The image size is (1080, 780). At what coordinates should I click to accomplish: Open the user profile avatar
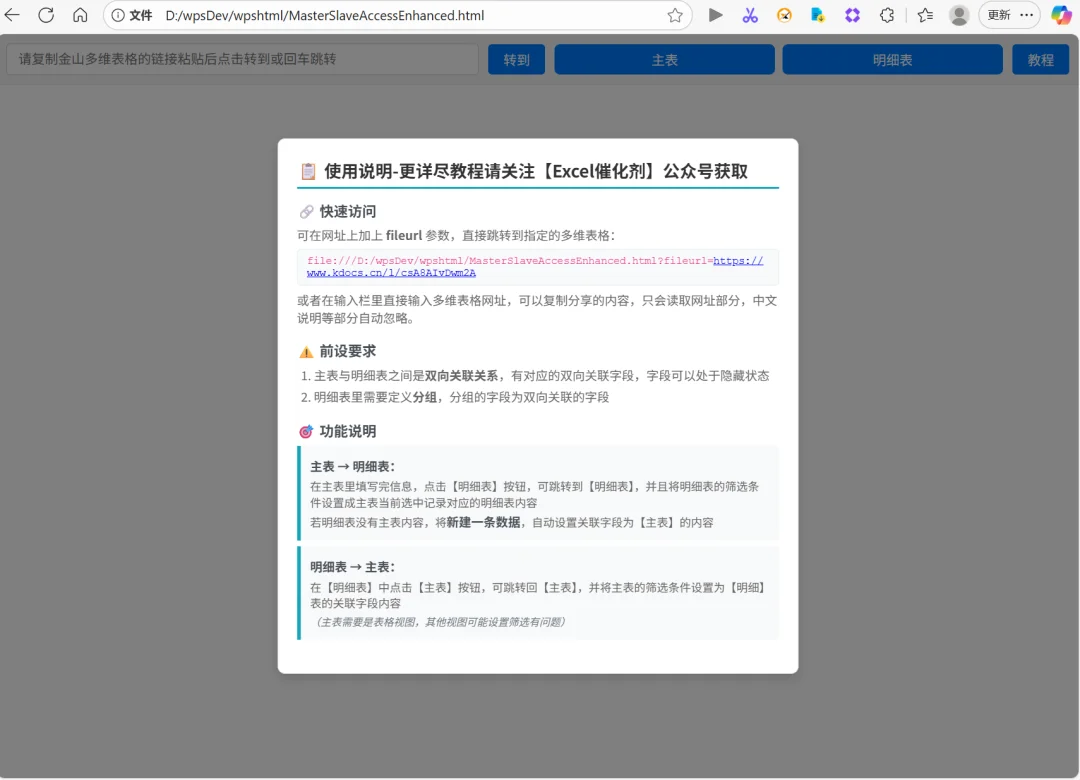click(x=959, y=15)
